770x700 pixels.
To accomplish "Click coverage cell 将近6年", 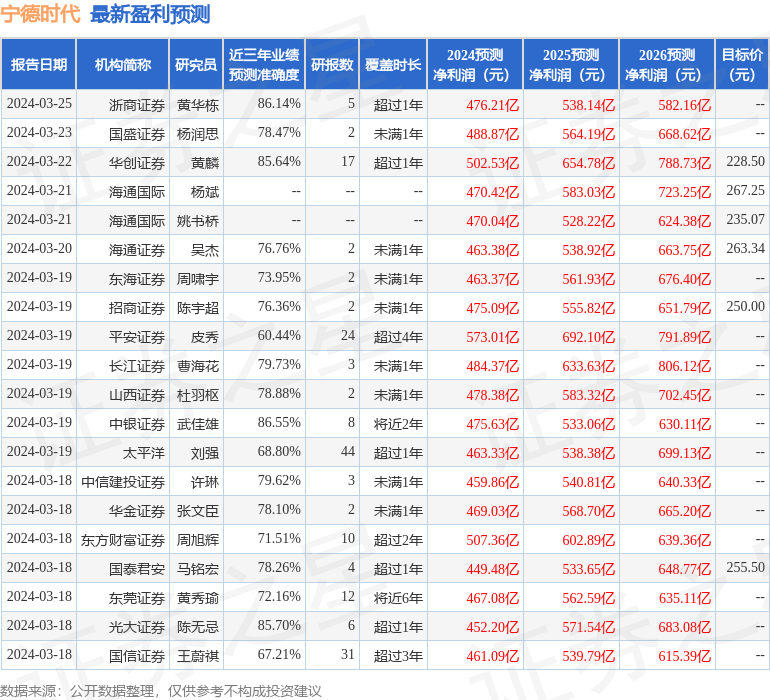I will click(x=398, y=598).
